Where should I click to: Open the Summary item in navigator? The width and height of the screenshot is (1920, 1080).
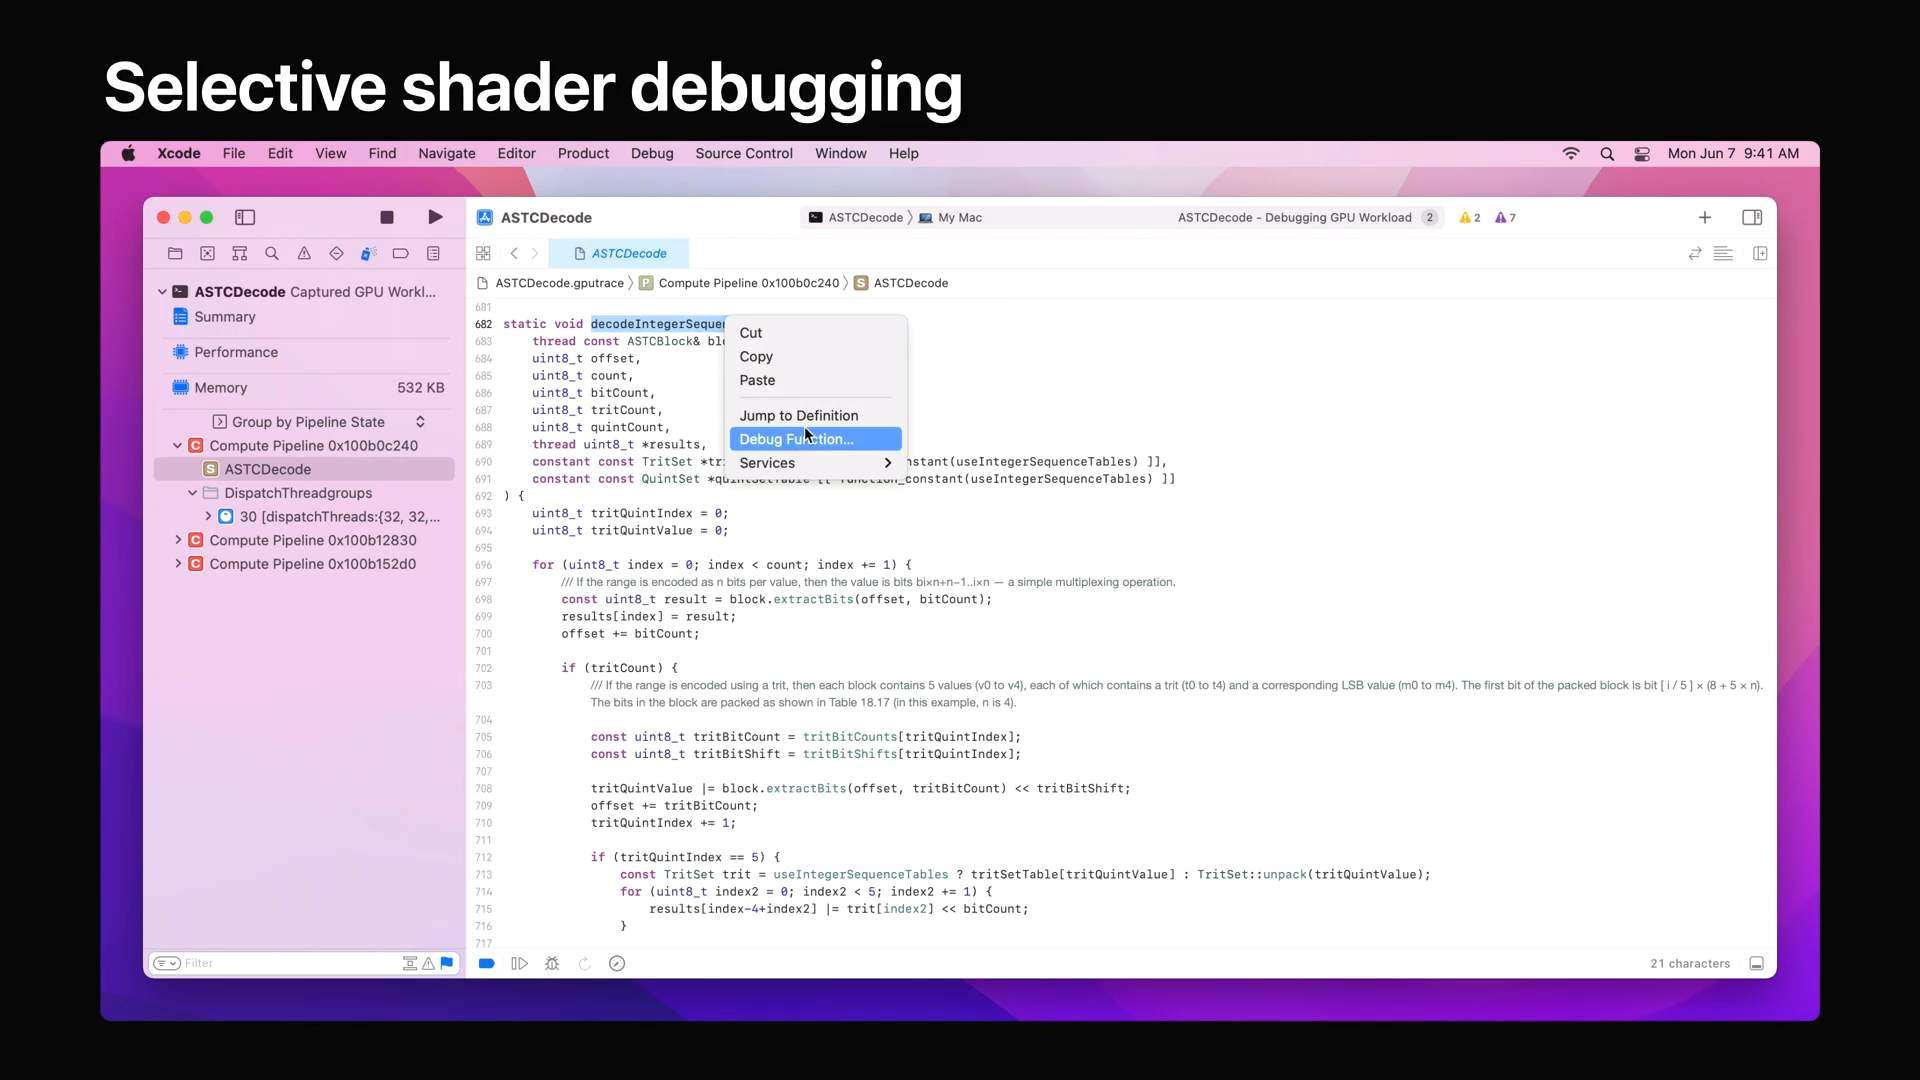225,317
